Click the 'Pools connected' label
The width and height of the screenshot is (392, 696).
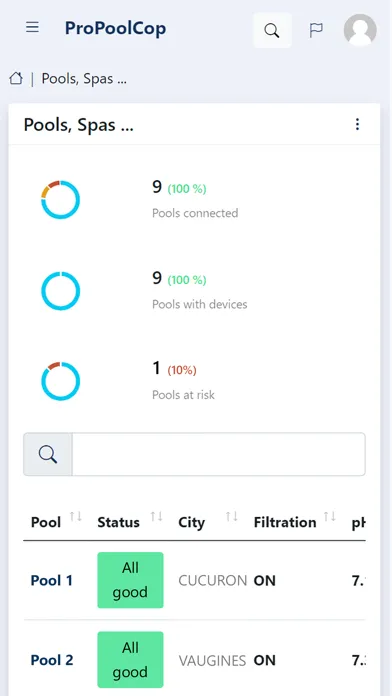point(195,213)
